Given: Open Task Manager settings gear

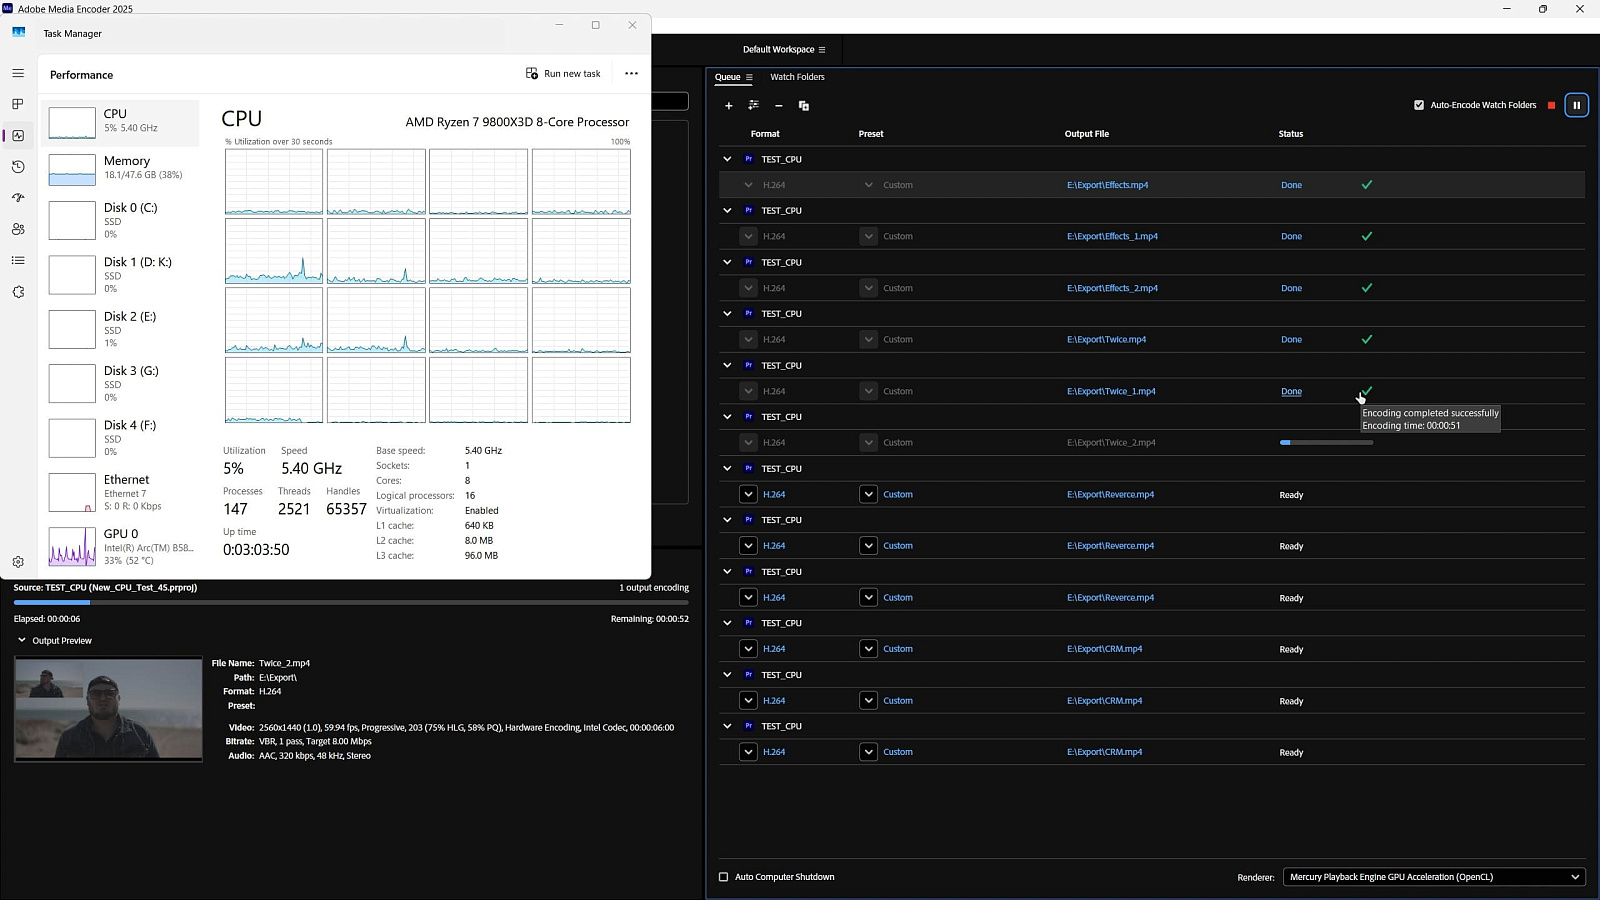Looking at the screenshot, I should [x=18, y=562].
